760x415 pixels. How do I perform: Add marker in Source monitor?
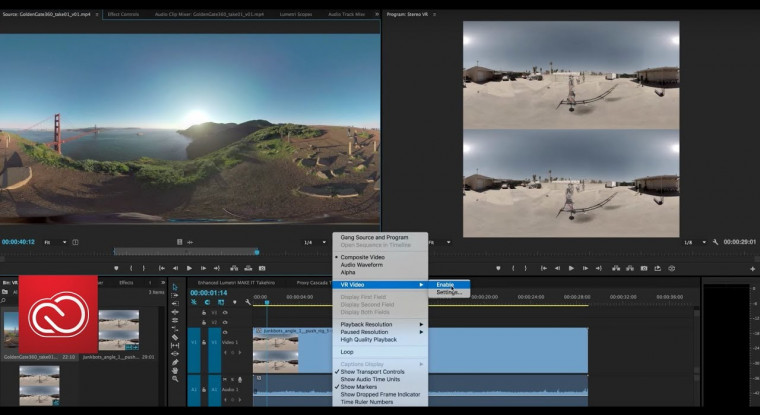pyautogui.click(x=116, y=268)
